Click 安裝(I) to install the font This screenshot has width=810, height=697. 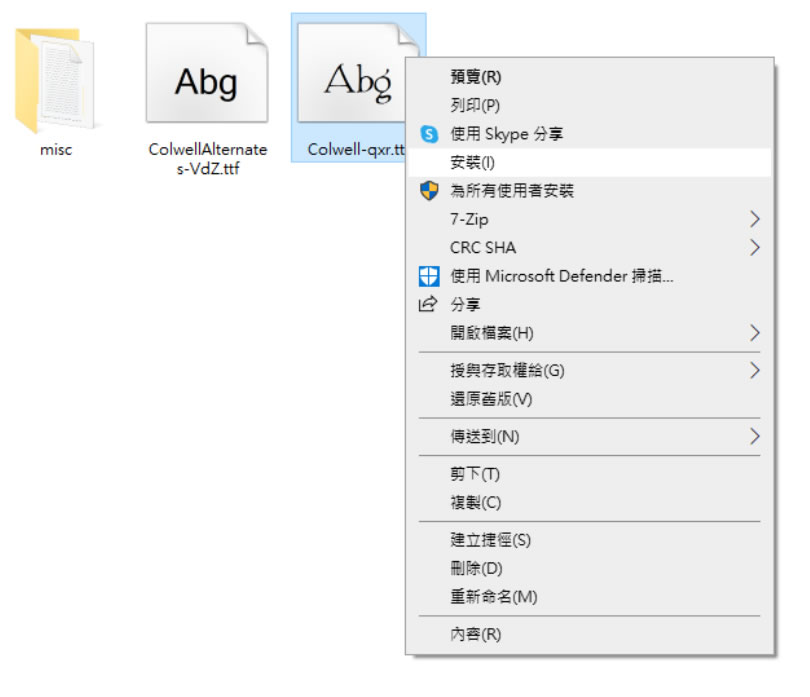tap(589, 162)
